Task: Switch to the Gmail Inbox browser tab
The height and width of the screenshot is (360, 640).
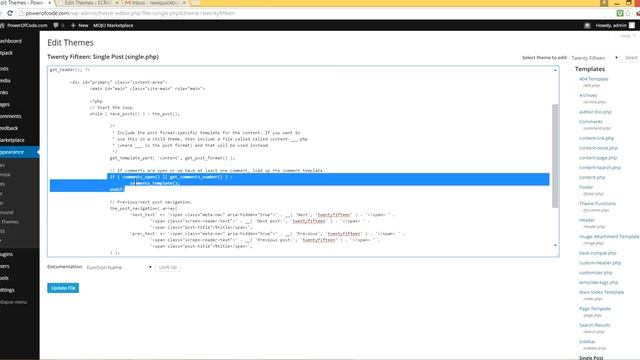Action: (x=153, y=3)
